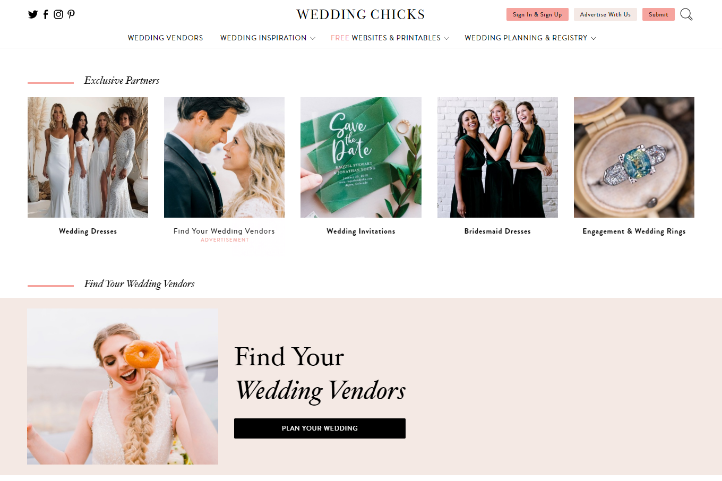Open the Instagram social icon
The image size is (722, 481).
pyautogui.click(x=58, y=14)
